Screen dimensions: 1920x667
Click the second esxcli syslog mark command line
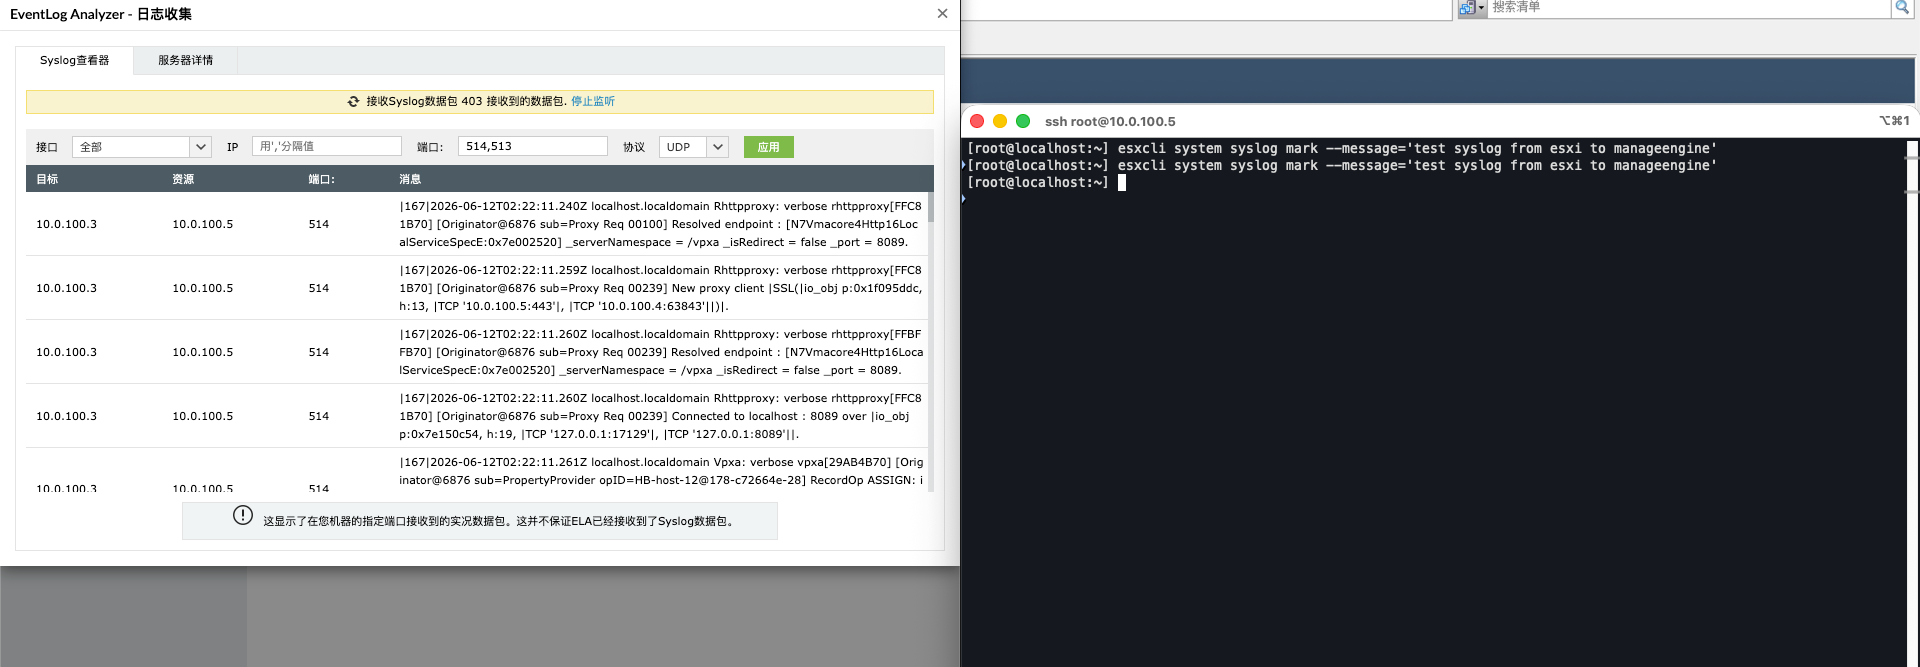tap(1341, 165)
